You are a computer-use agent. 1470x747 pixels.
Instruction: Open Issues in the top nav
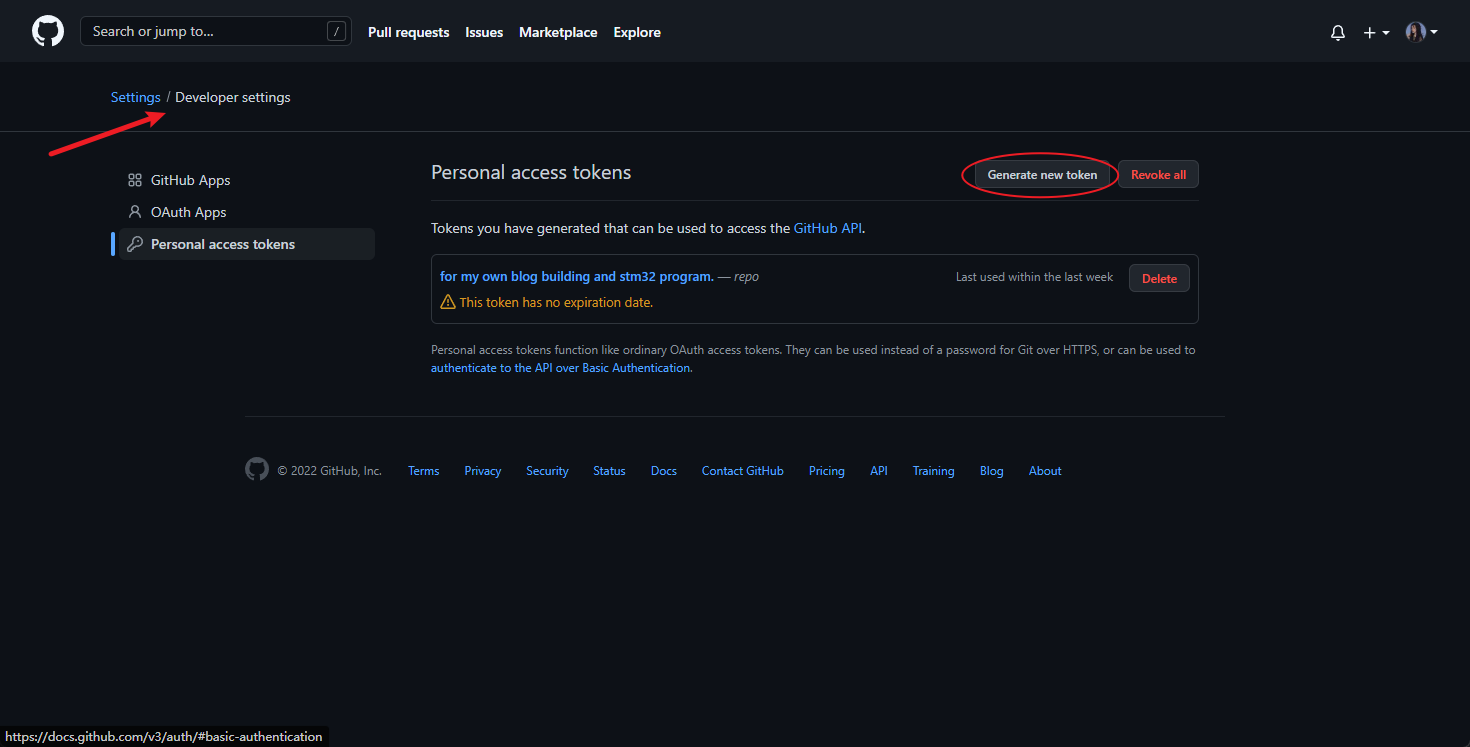[484, 32]
